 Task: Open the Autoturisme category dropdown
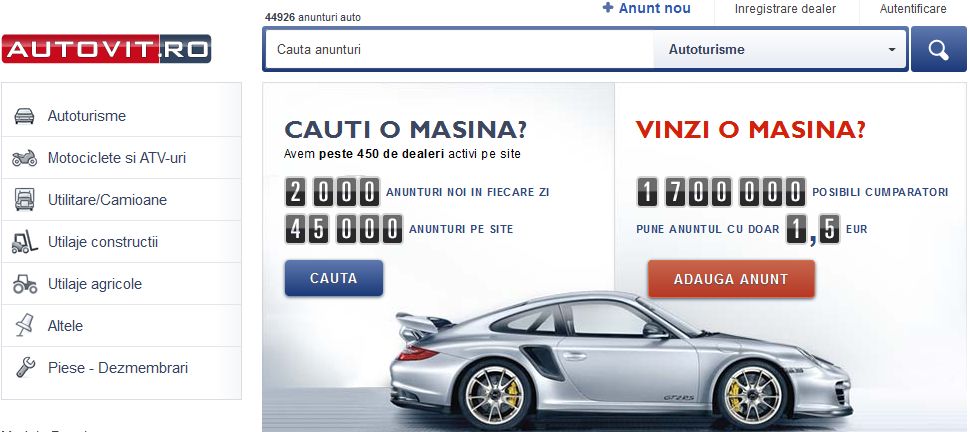(x=780, y=50)
